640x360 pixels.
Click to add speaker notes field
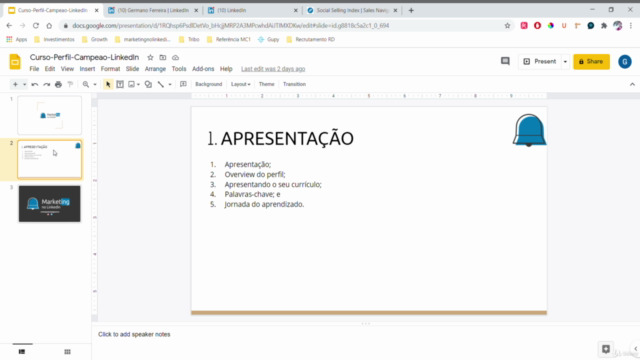tap(134, 334)
